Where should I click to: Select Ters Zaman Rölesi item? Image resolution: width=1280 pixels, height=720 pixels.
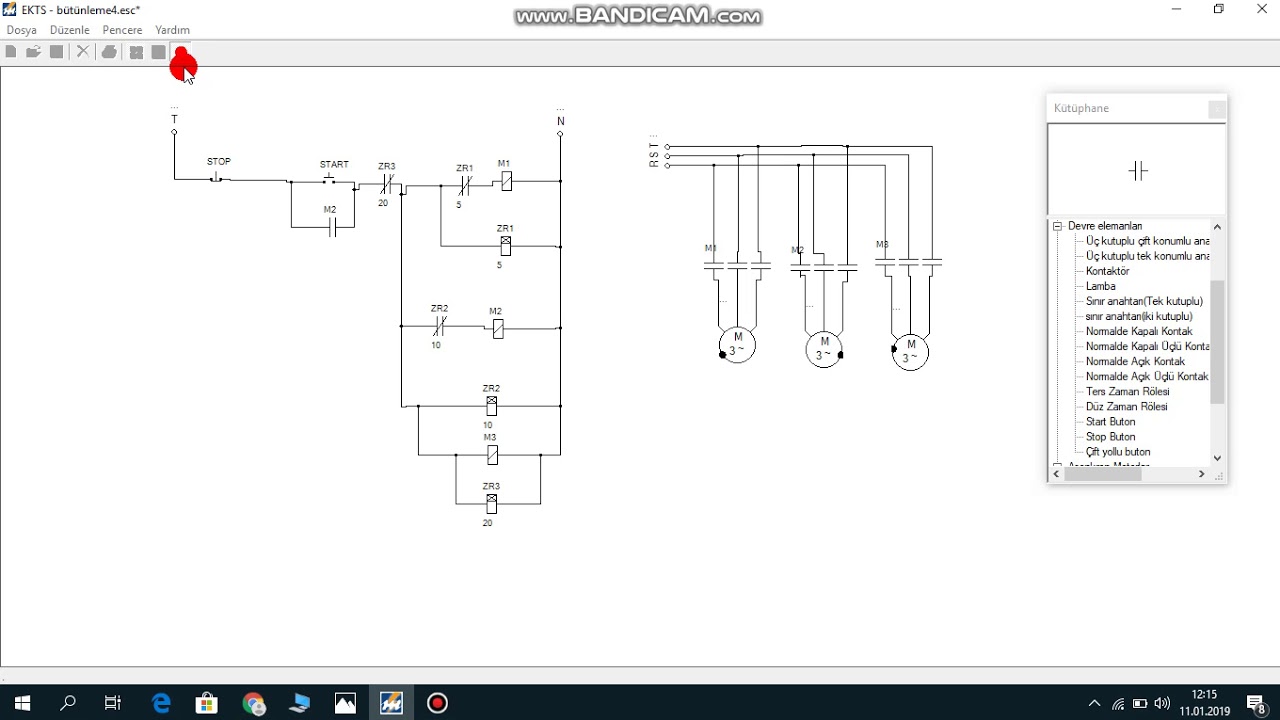pyautogui.click(x=1128, y=391)
